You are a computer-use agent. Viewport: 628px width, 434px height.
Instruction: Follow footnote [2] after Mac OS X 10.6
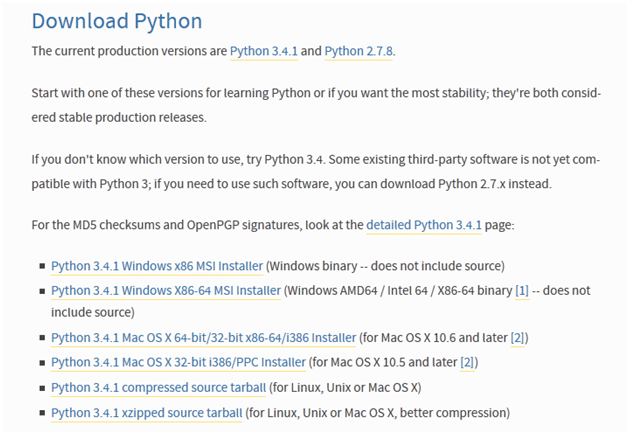[x=517, y=338]
